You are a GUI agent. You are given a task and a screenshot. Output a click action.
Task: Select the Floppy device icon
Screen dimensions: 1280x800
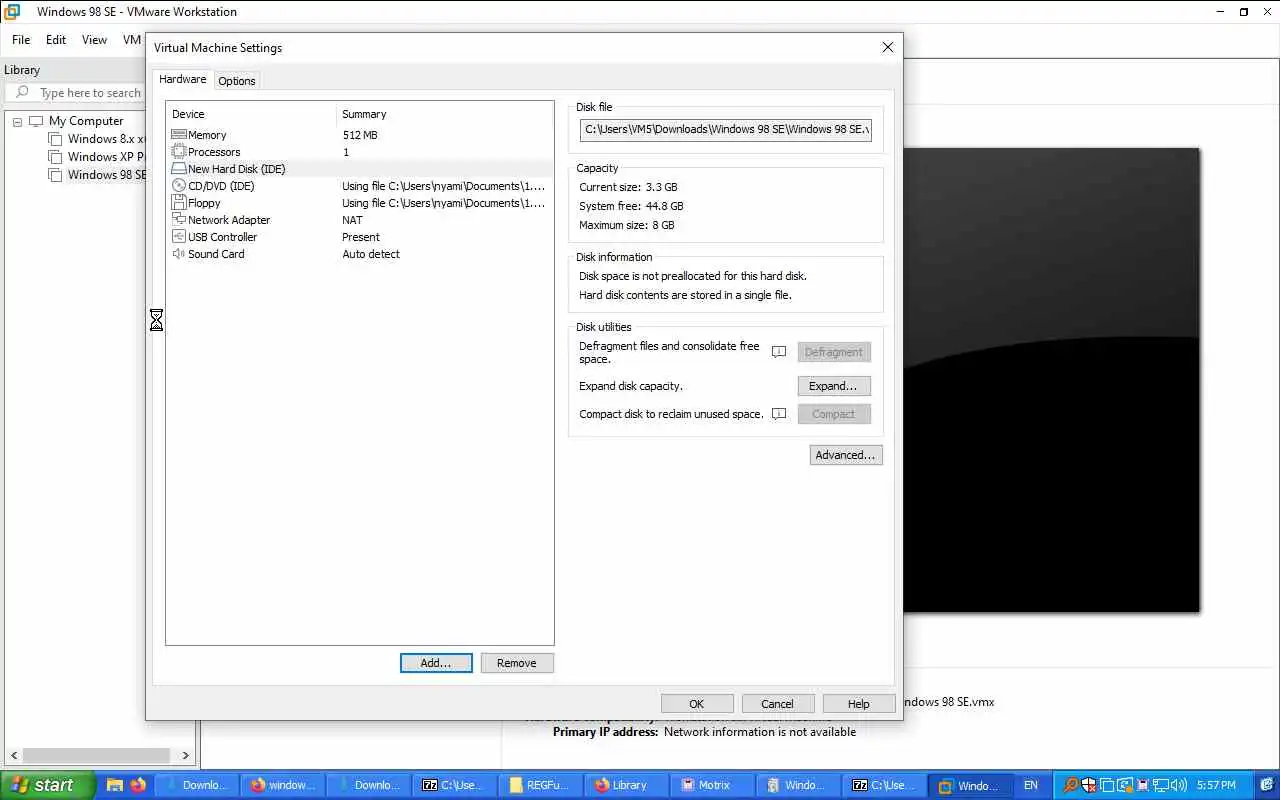click(179, 203)
